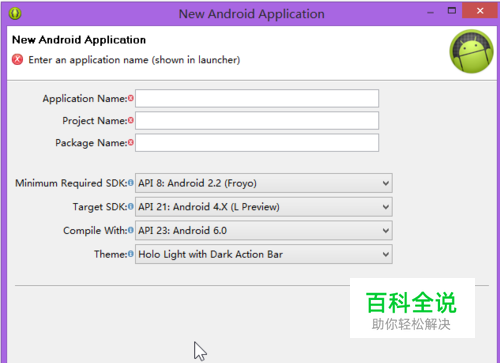500x363 pixels.
Task: Click the bold 'New Android Application' heading
Action: click(79, 40)
